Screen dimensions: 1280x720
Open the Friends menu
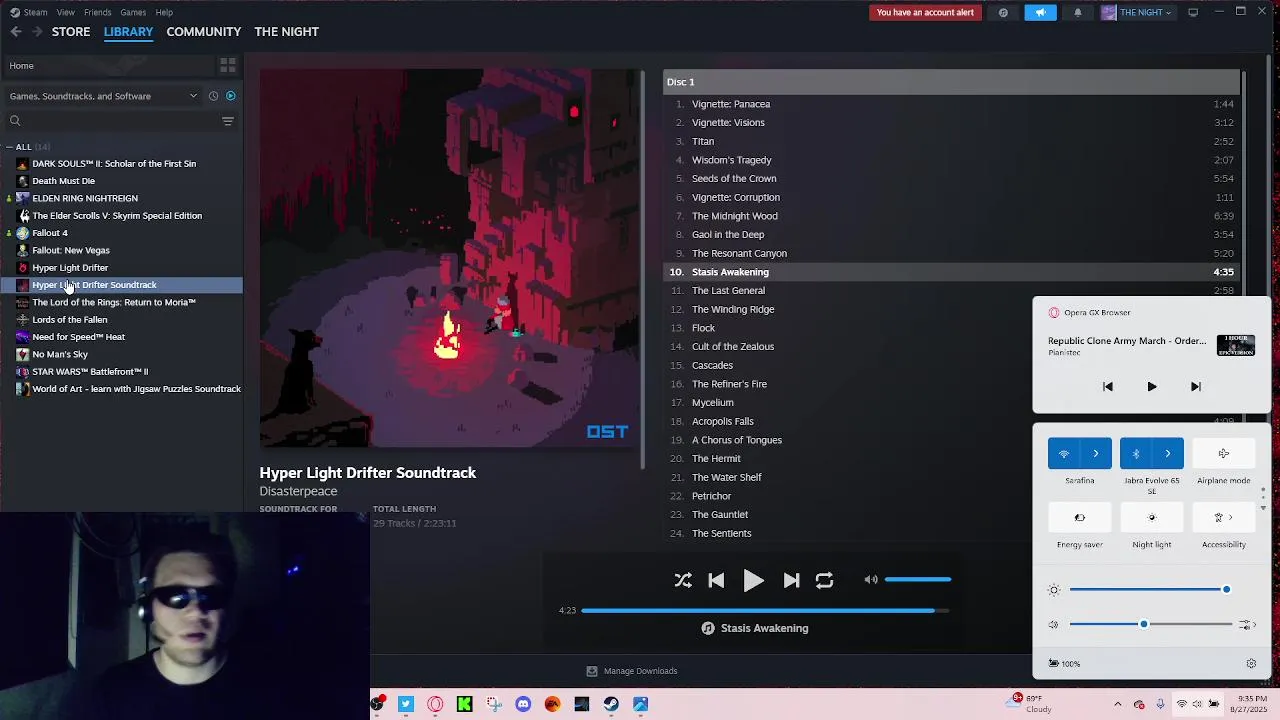[98, 12]
